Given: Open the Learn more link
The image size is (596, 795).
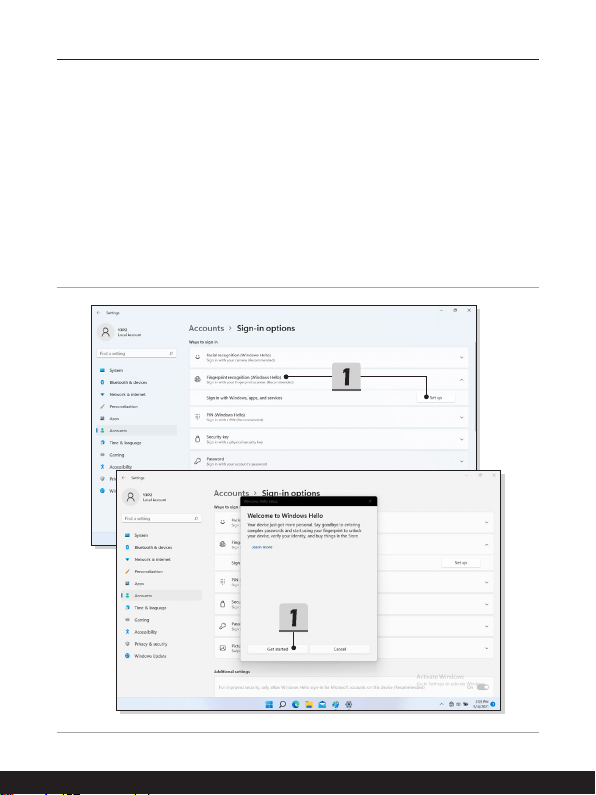Looking at the screenshot, I should pos(262,547).
